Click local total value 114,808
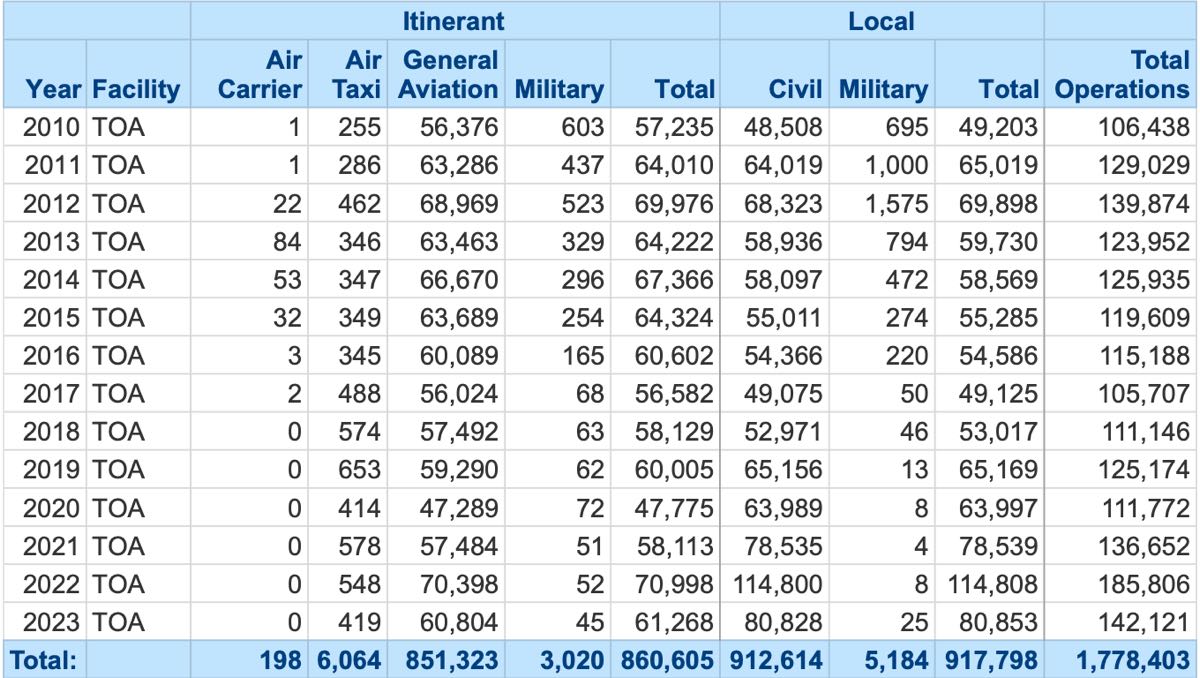 click(991, 582)
